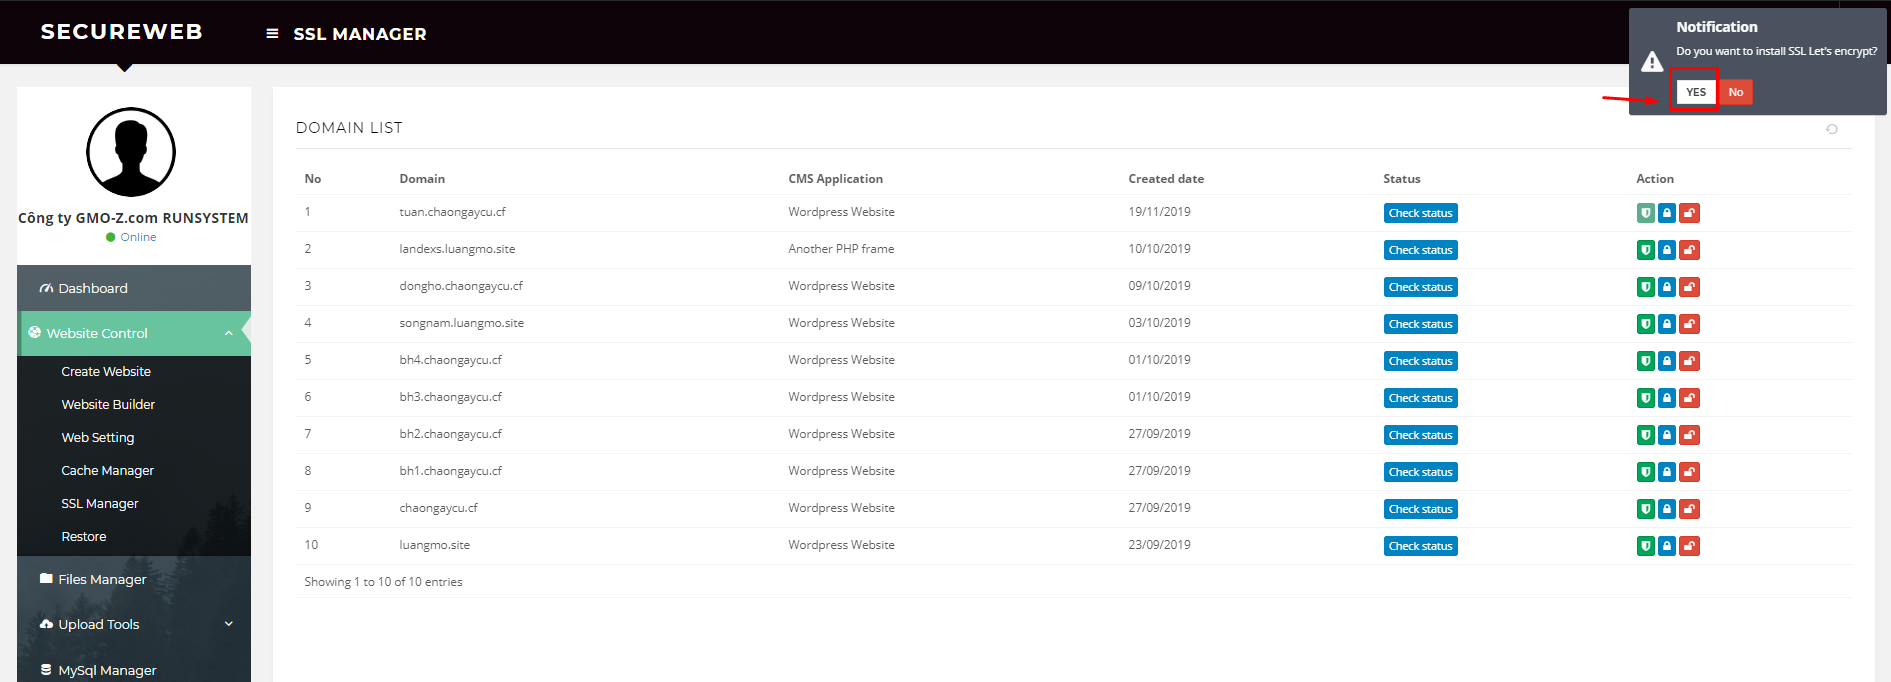Check status for bh1.chaongaycu.cf

point(1420,472)
